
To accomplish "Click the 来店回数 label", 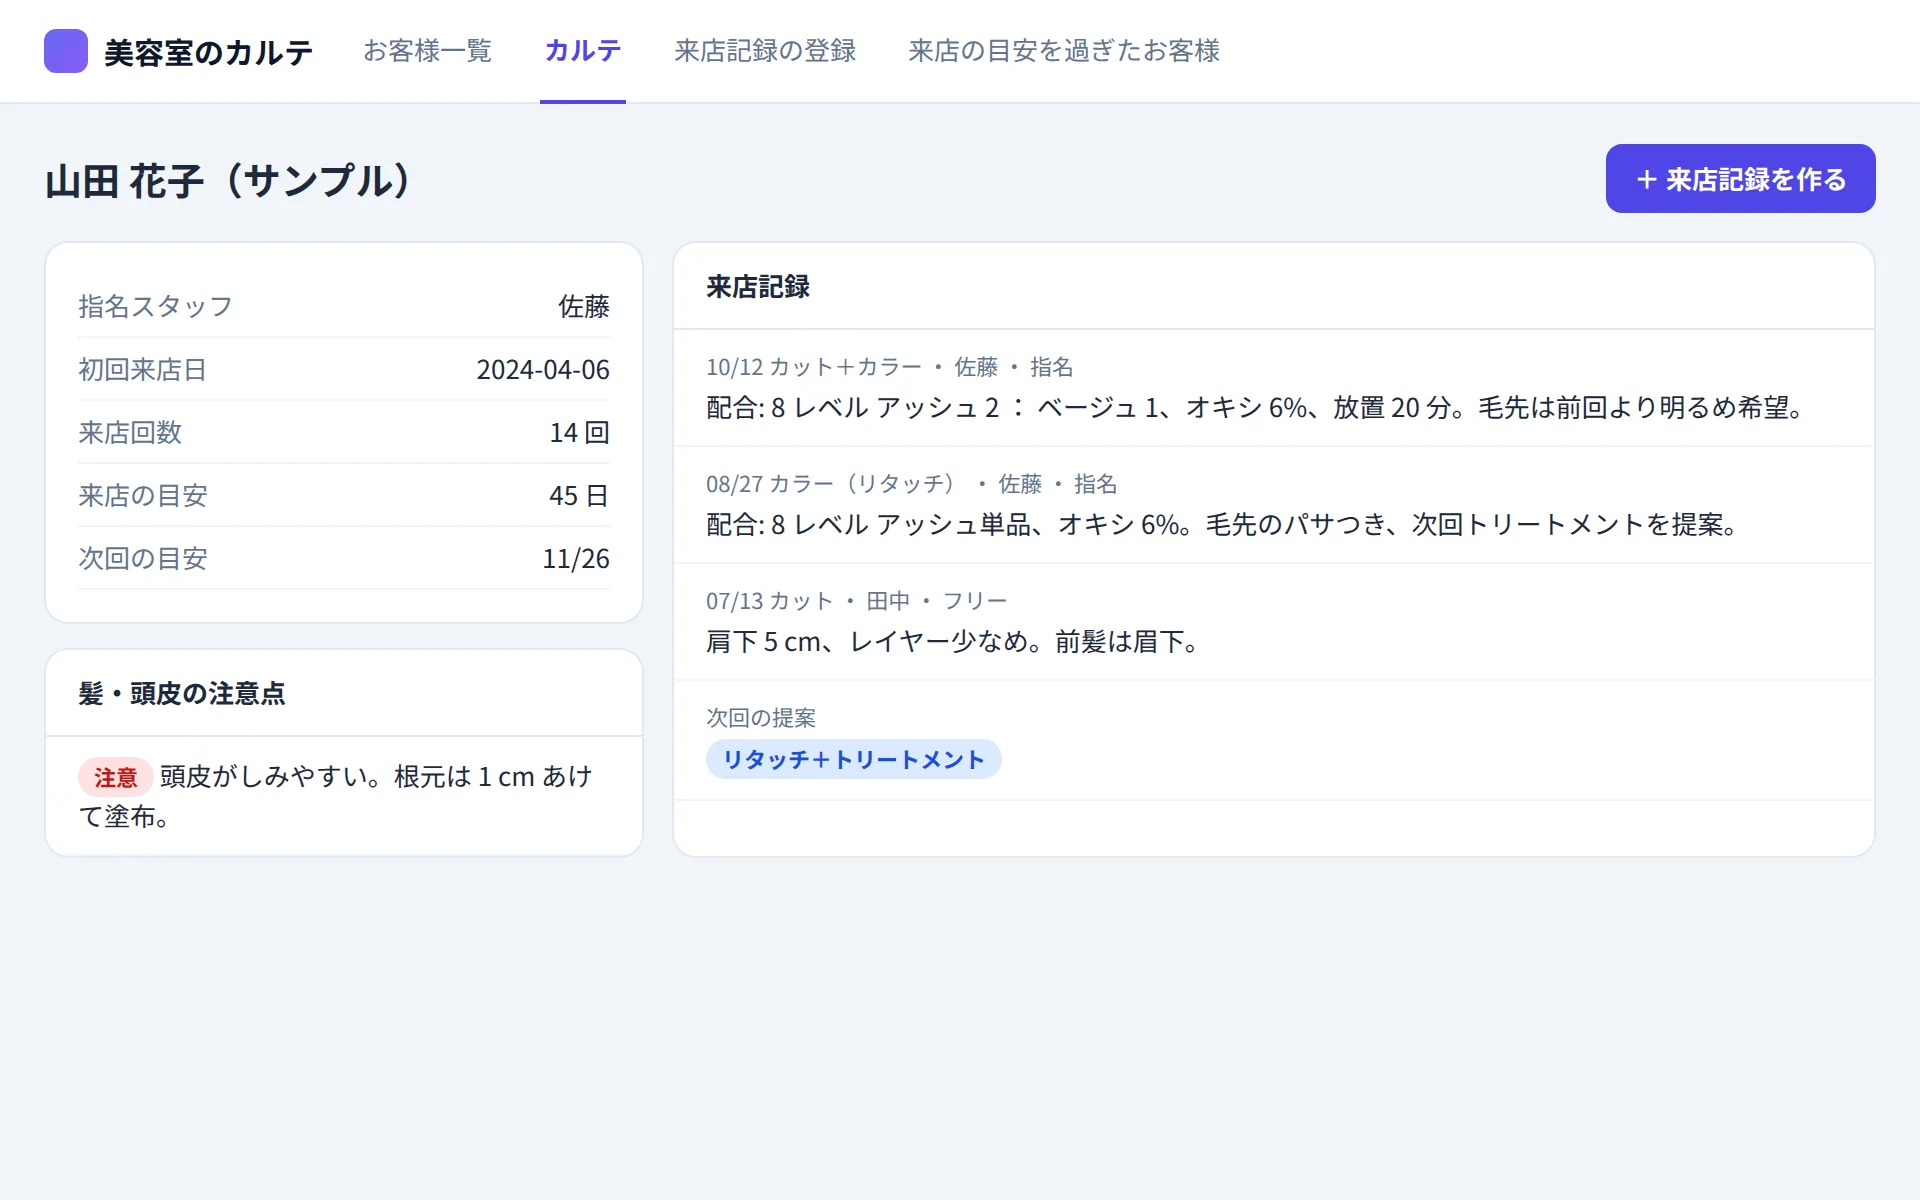I will tap(130, 432).
